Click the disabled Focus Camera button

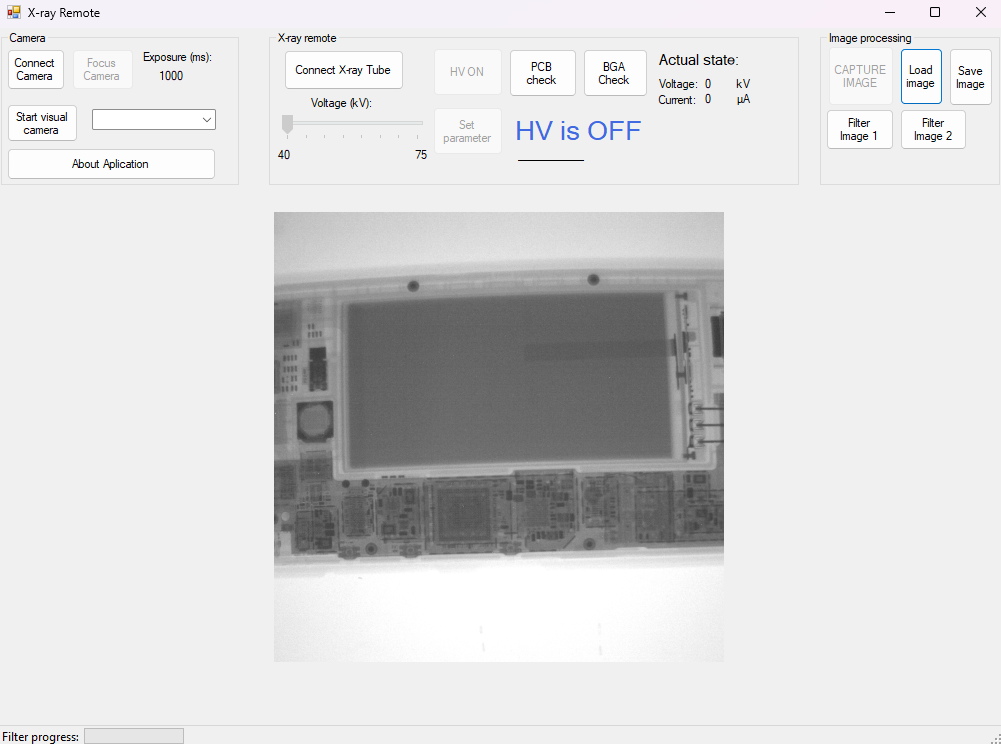tap(102, 70)
